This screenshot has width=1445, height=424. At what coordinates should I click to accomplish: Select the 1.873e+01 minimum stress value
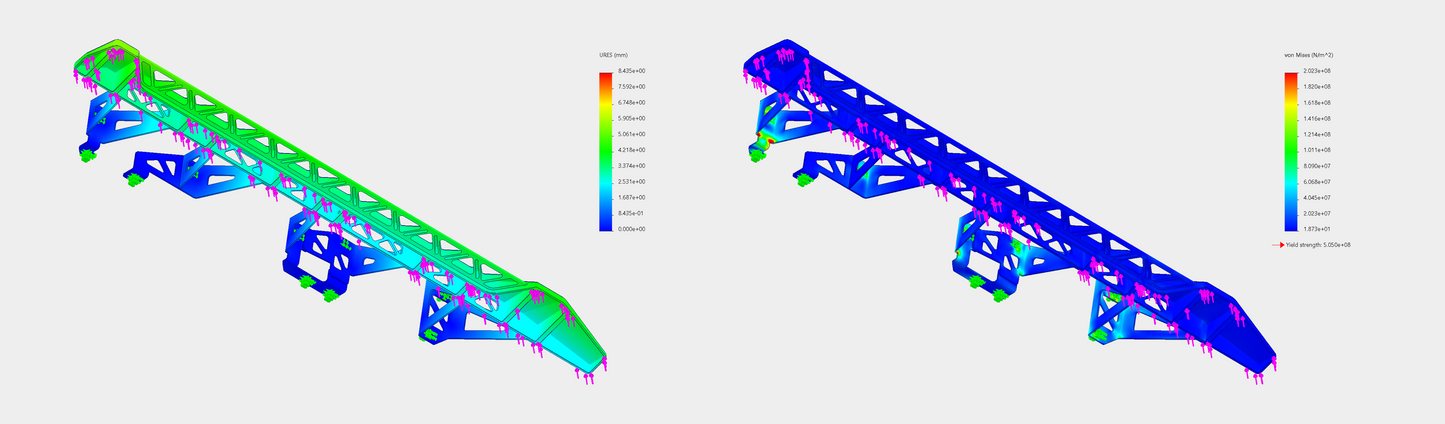[x=1316, y=229]
